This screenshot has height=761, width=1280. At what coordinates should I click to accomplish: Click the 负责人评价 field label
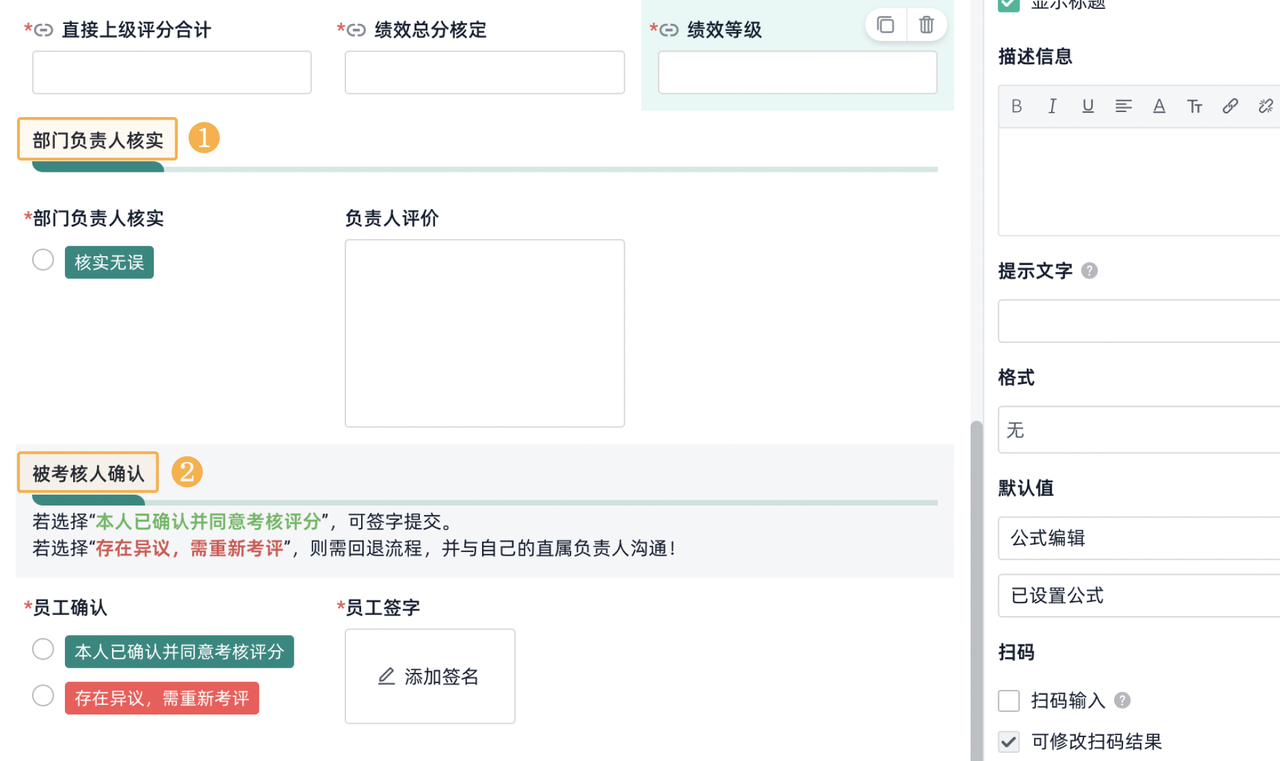[x=392, y=218]
